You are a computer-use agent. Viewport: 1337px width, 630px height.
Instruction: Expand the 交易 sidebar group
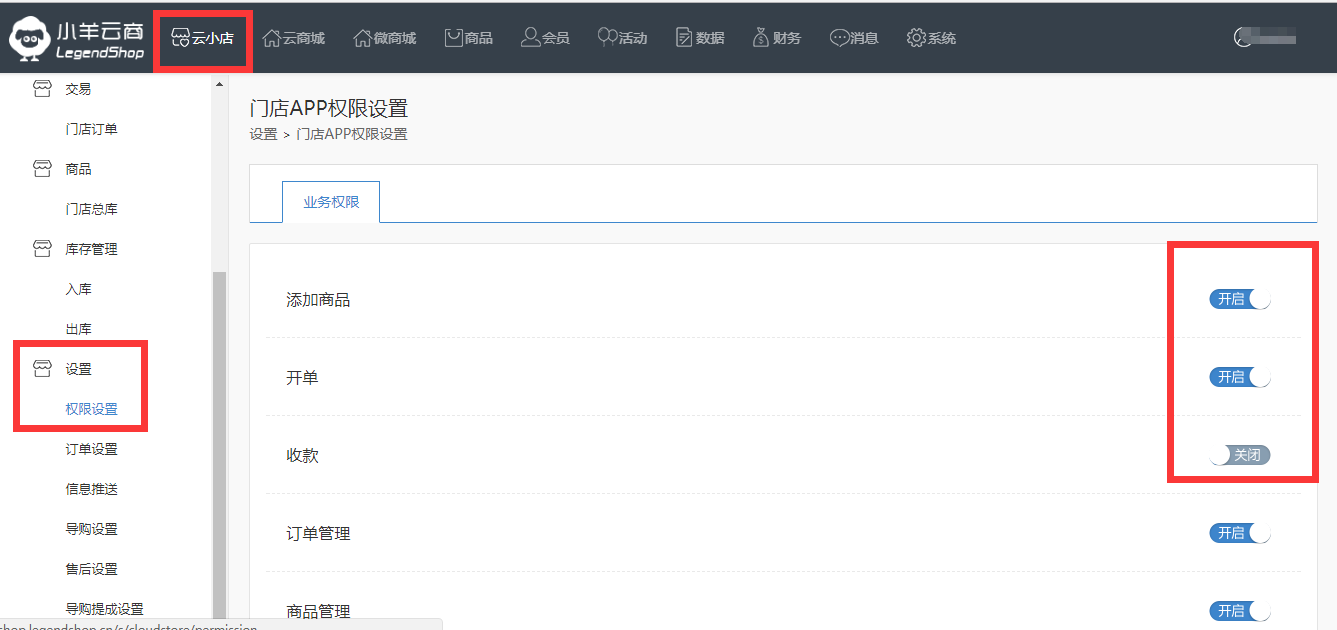(x=77, y=89)
